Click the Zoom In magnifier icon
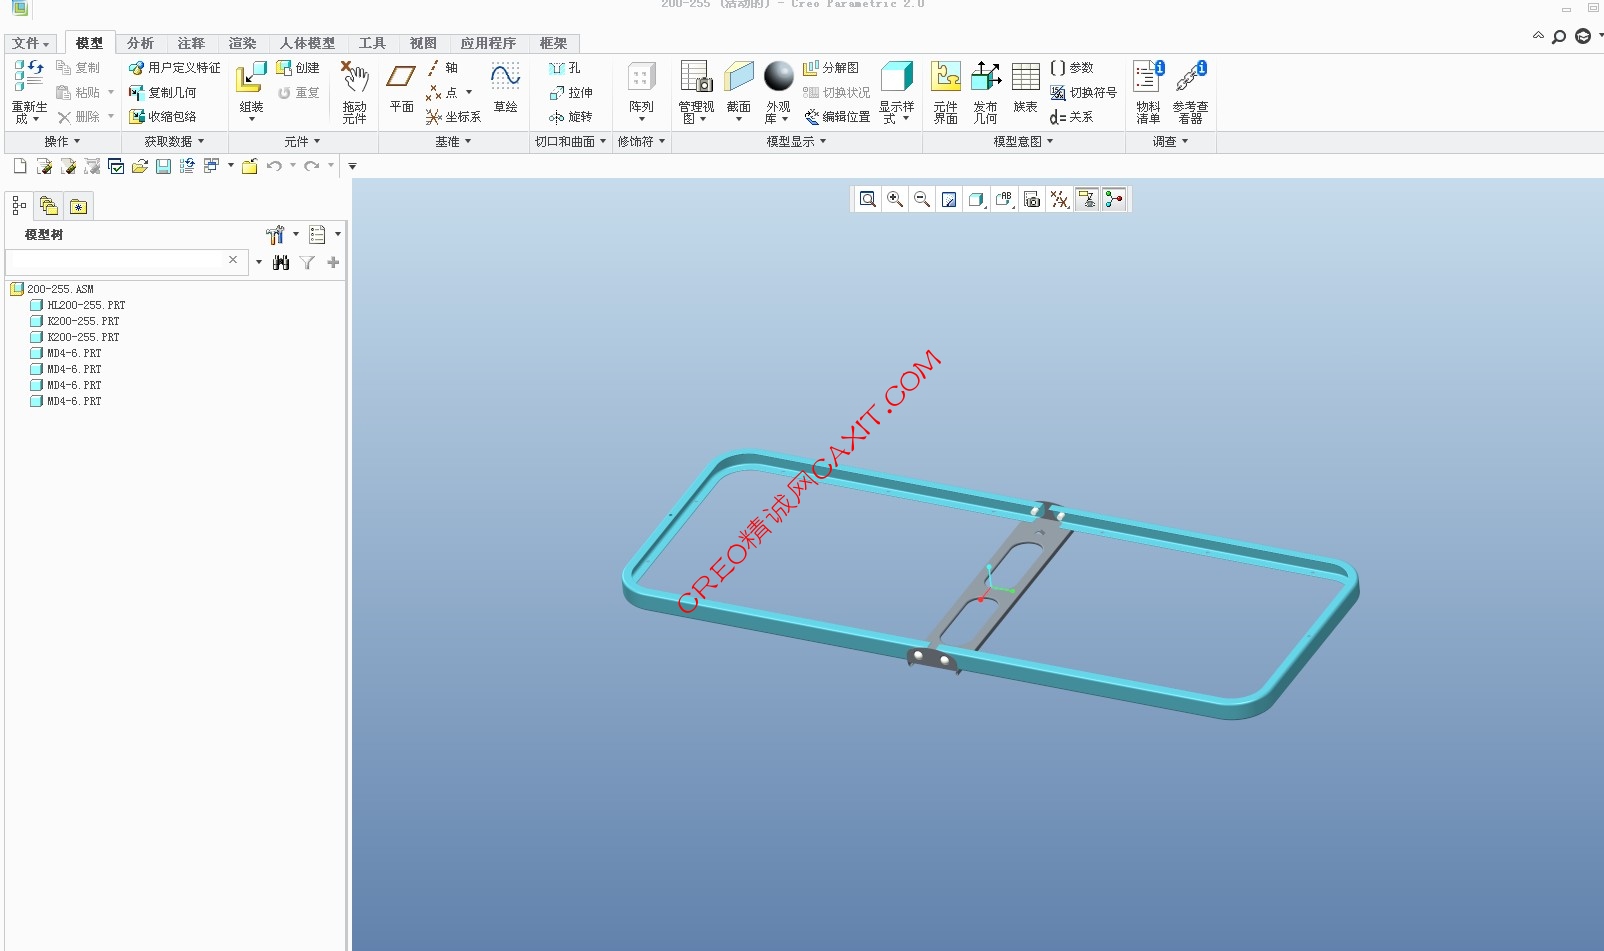 tap(895, 199)
